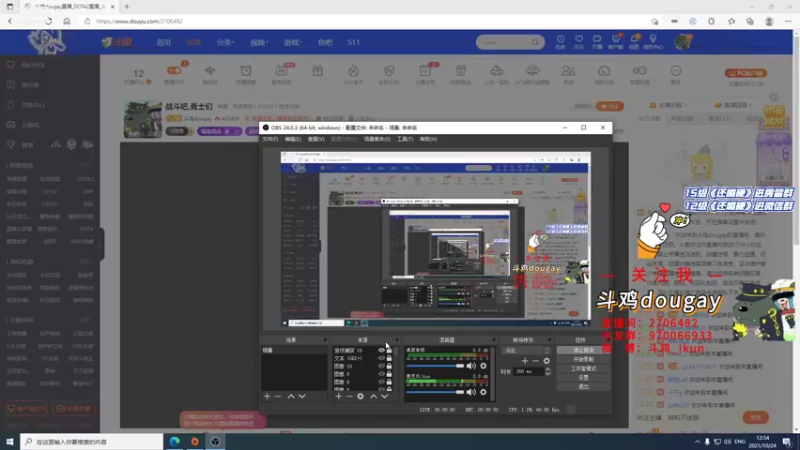Hide the 图像 8 source
The image size is (800, 450).
[381, 382]
